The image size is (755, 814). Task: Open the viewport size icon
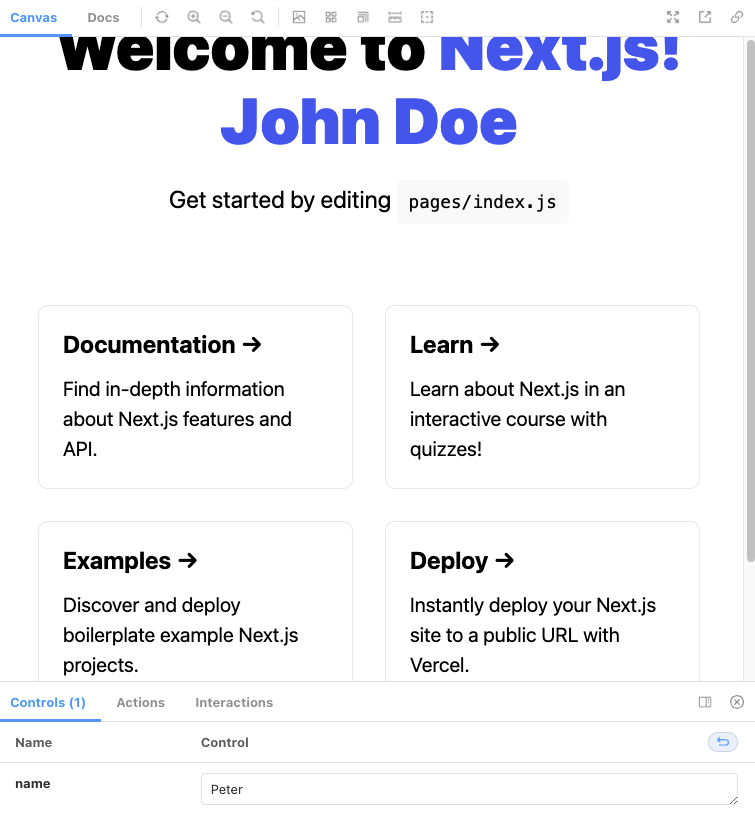coord(363,17)
